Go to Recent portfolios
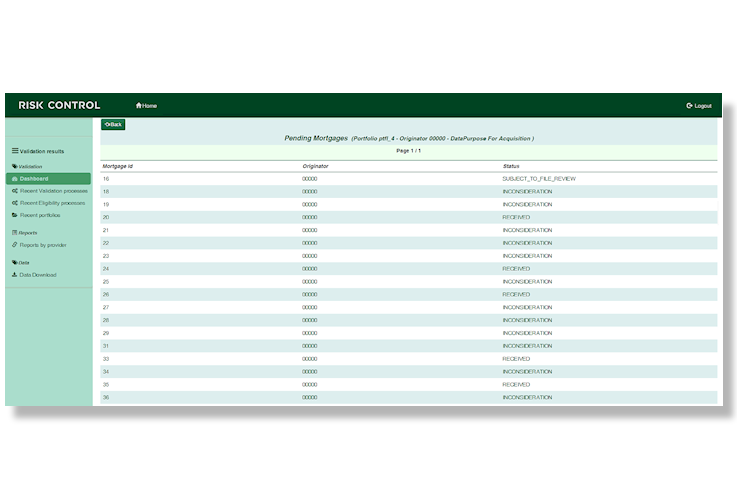 pyautogui.click(x=40, y=215)
